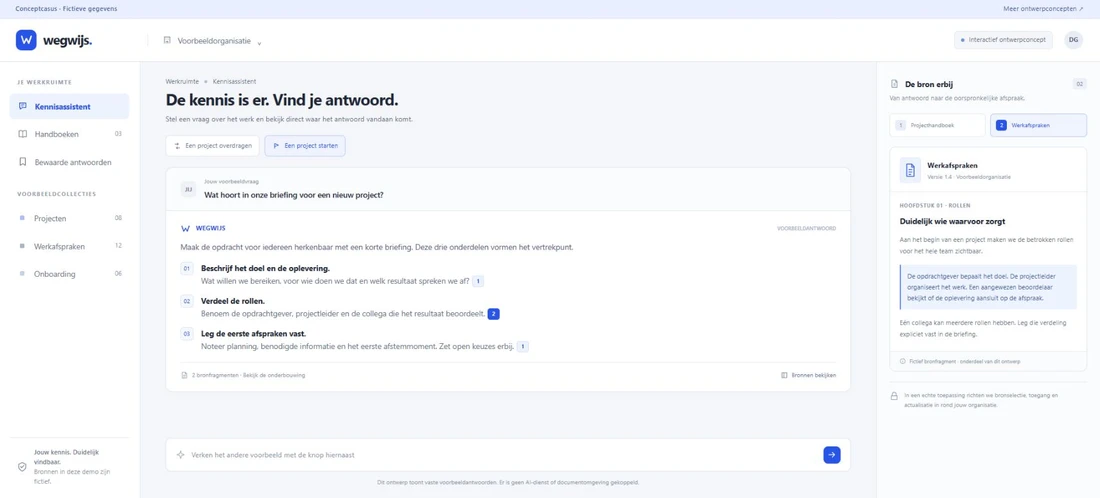This screenshot has height=498, width=1100.
Task: Open Handboeken in sidebar
Action: click(x=69, y=134)
